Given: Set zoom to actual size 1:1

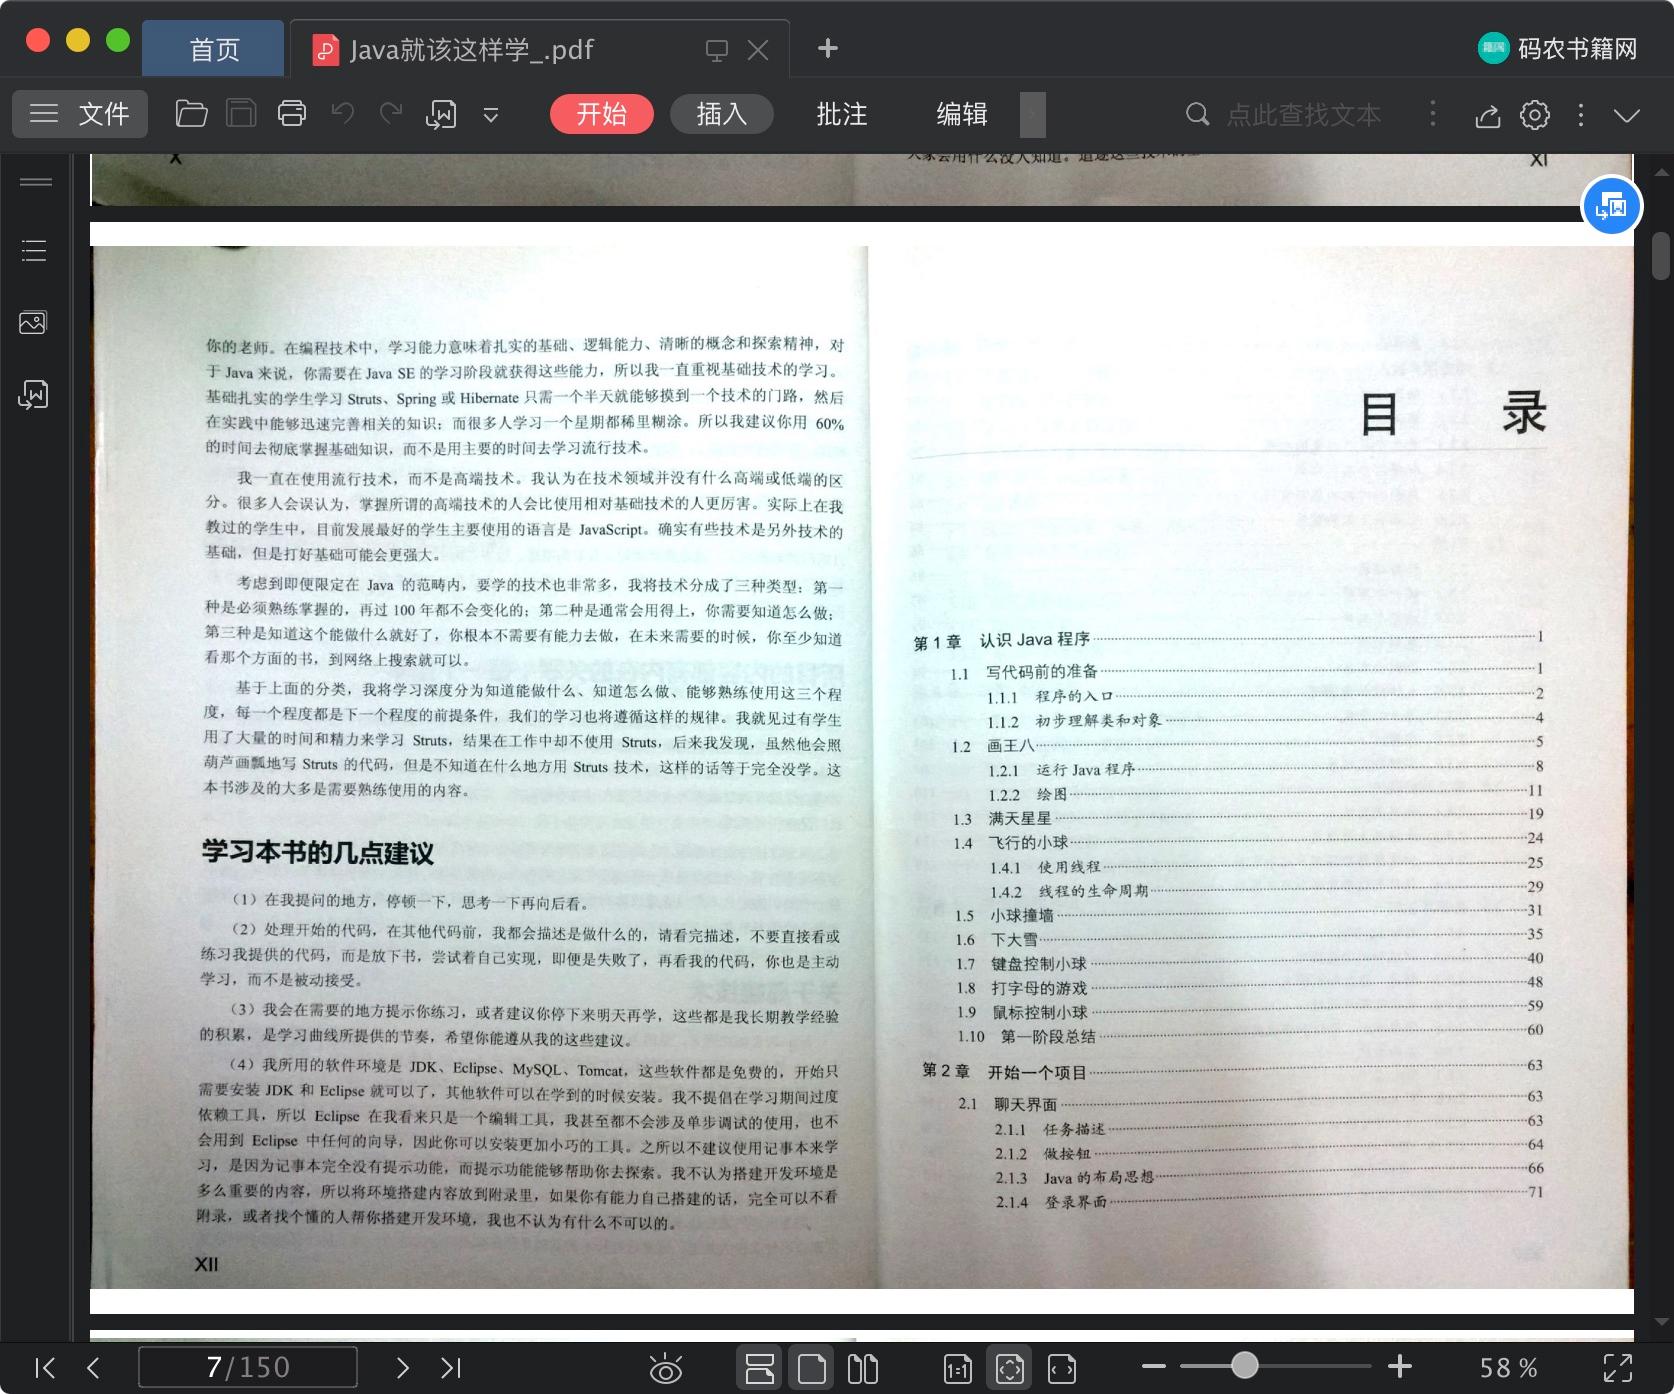Looking at the screenshot, I should pyautogui.click(x=957, y=1368).
